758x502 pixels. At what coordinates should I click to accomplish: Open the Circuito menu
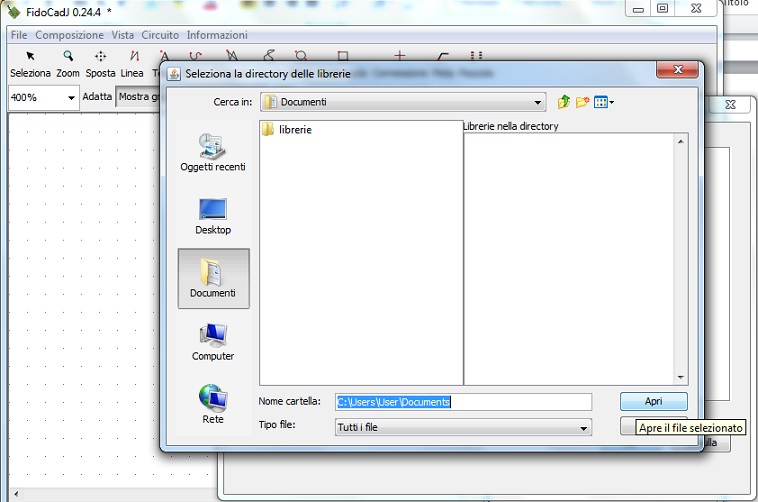tap(160, 35)
